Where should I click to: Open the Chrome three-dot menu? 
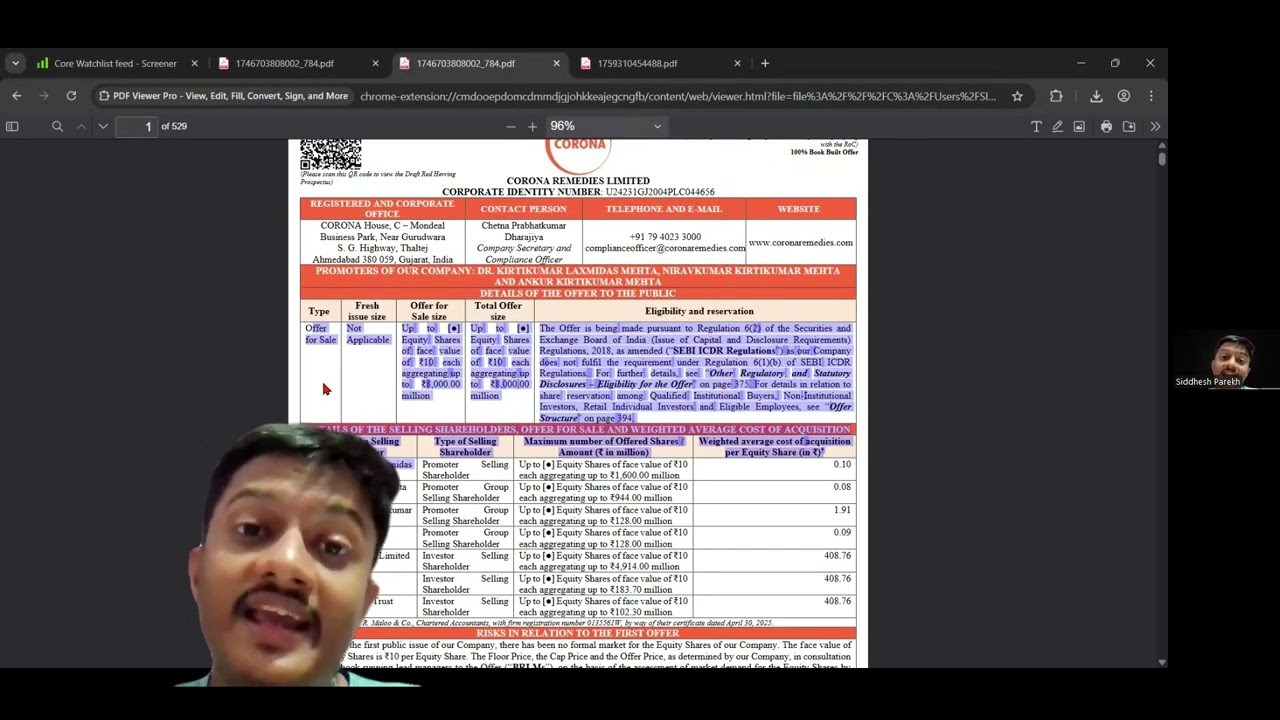coord(1151,96)
